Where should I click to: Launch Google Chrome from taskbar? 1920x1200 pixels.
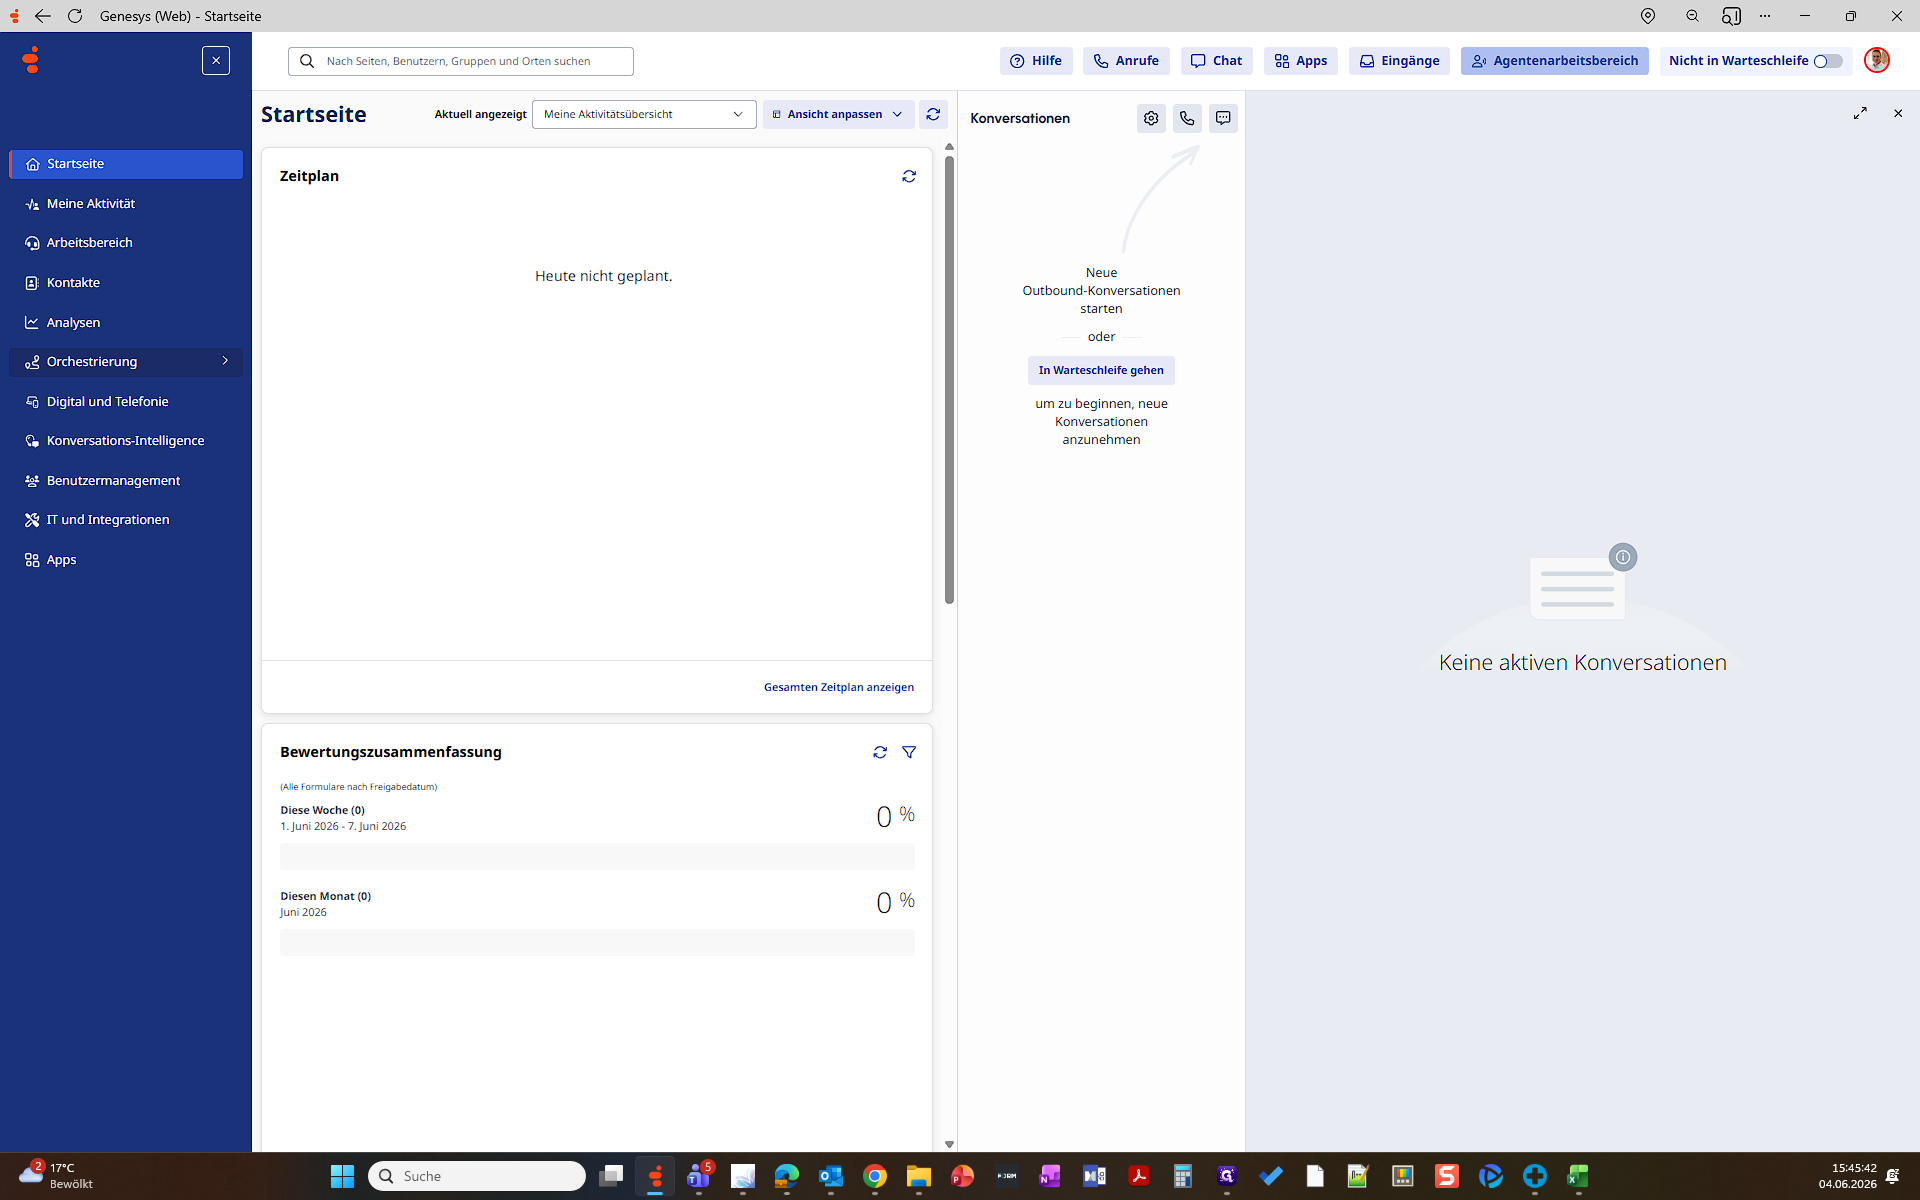[875, 1176]
